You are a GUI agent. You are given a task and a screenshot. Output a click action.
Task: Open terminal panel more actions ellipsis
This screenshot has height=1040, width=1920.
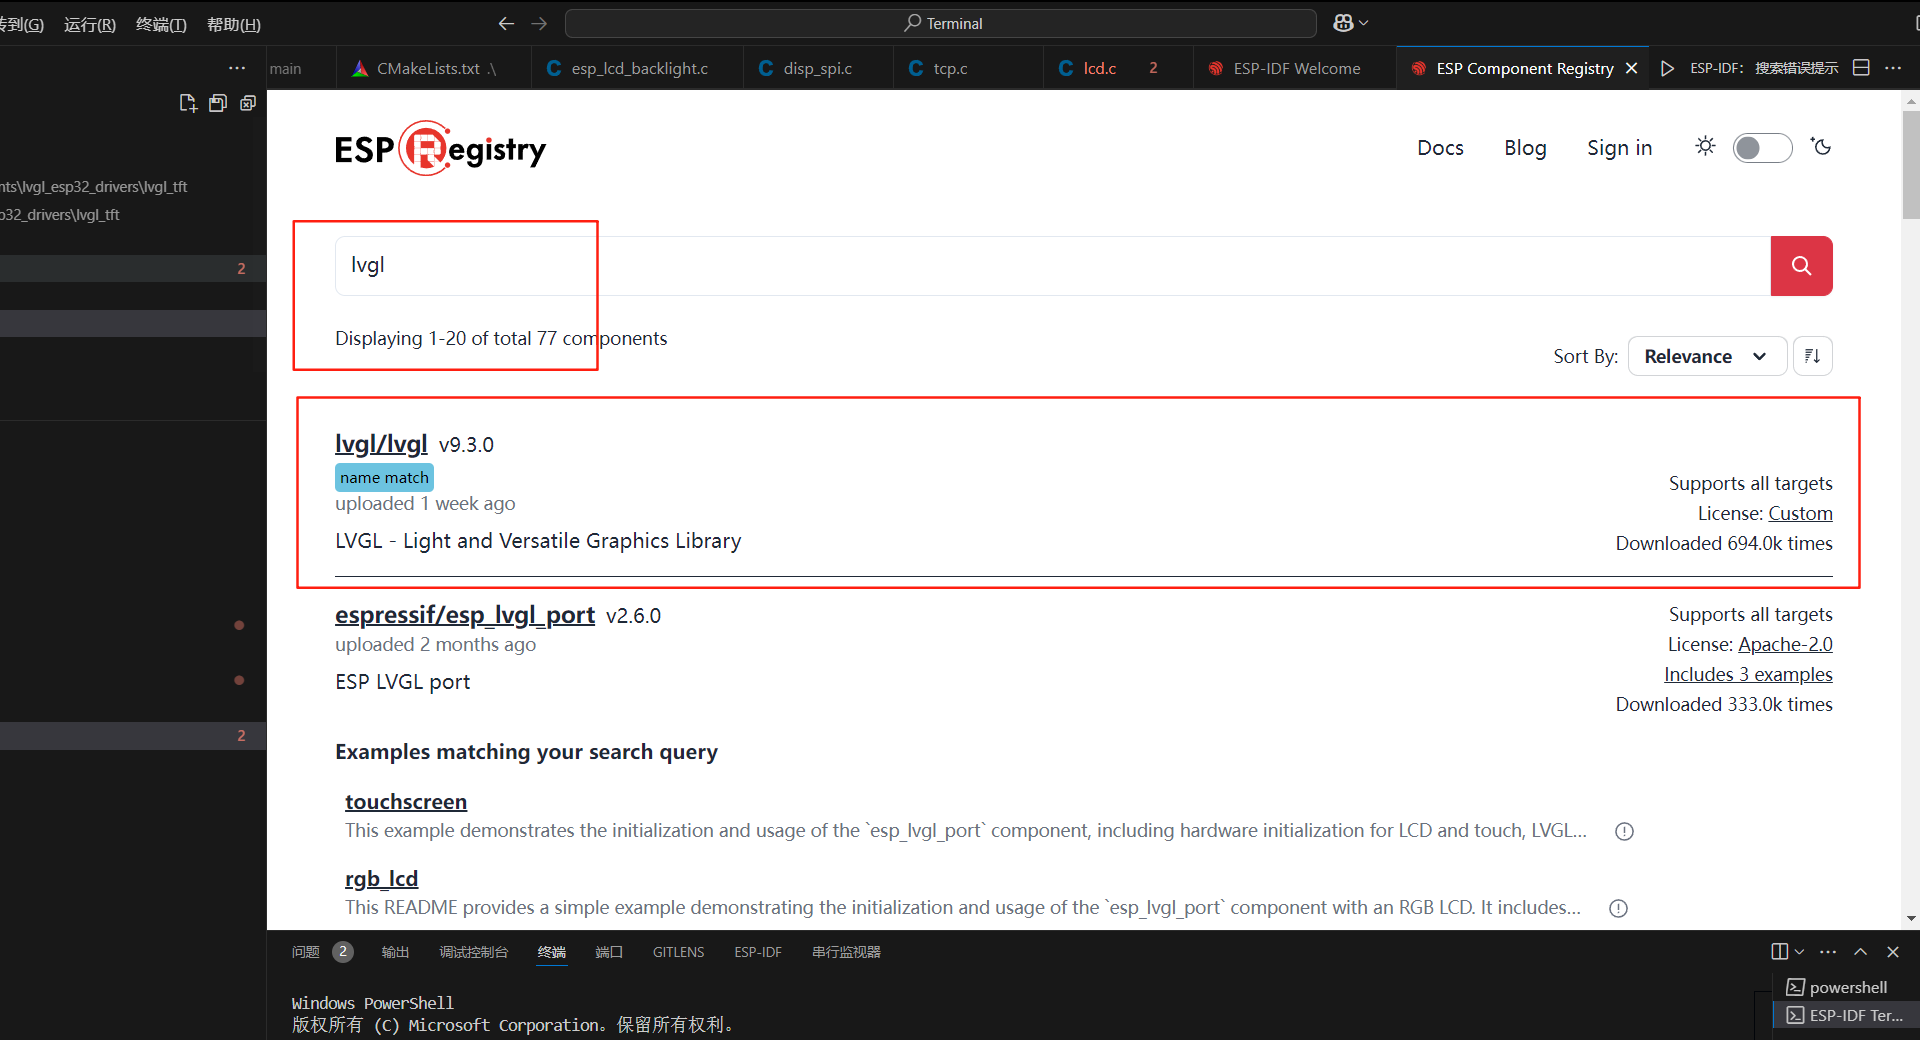[x=1828, y=952]
